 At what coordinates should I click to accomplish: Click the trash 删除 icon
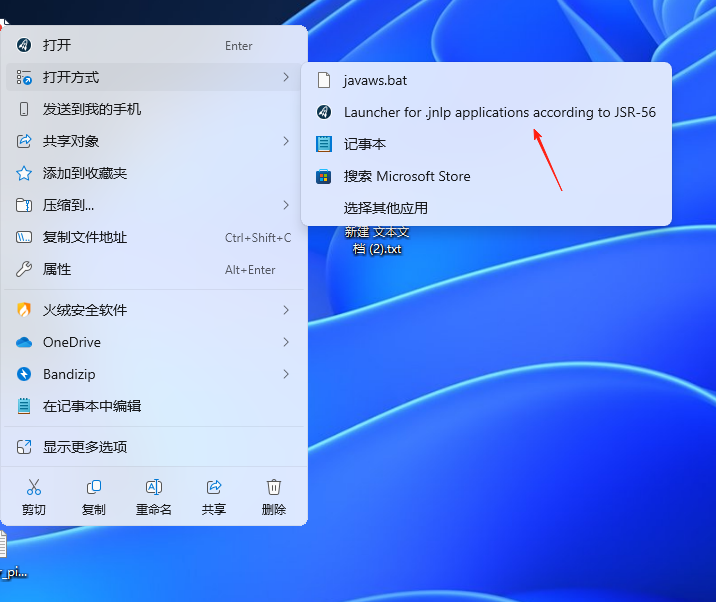click(x=274, y=487)
